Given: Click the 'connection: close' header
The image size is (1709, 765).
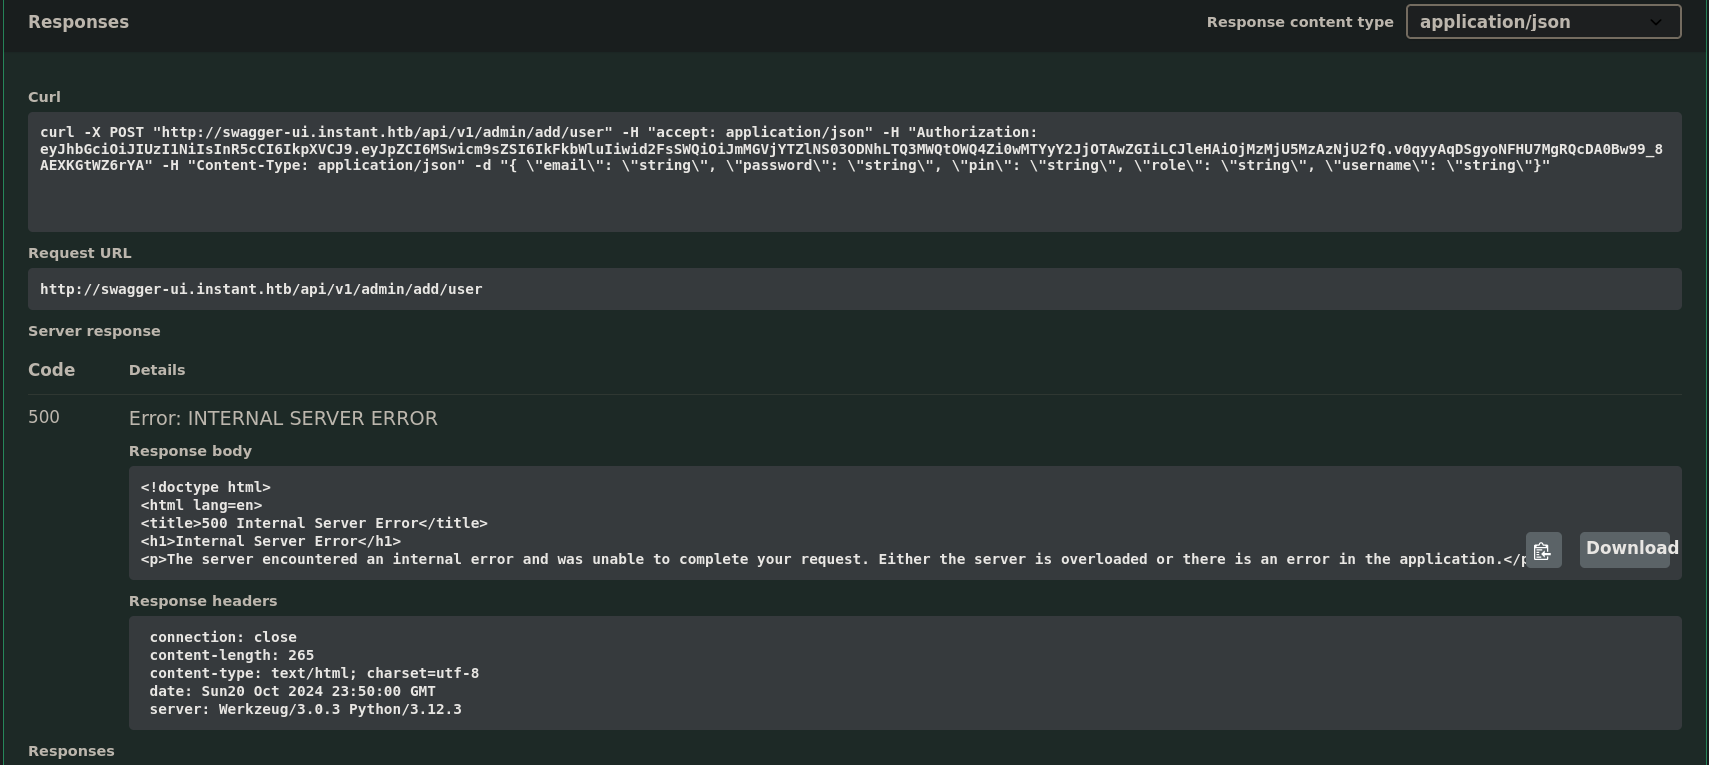Looking at the screenshot, I should point(223,637).
